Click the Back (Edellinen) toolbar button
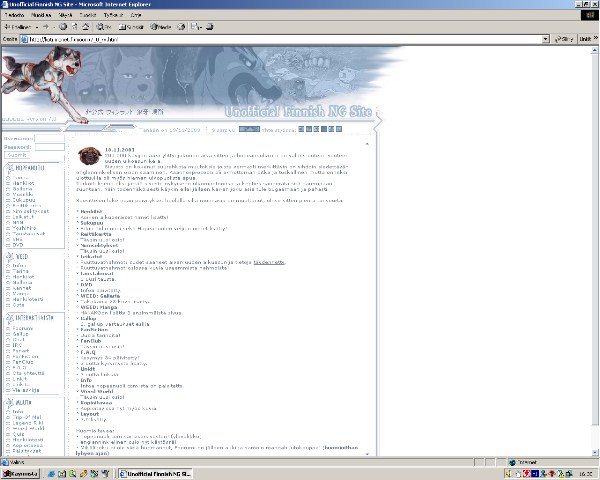 18,27
